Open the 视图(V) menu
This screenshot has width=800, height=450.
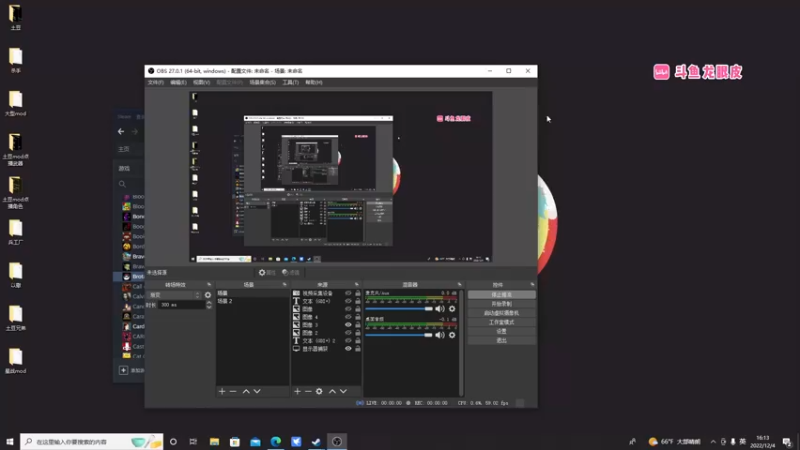(x=202, y=82)
